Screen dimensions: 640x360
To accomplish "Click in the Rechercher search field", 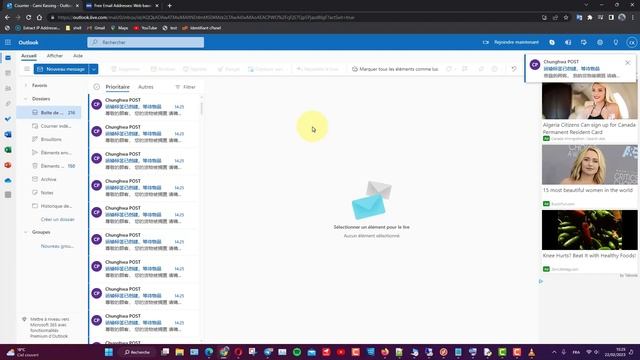I will point(146,42).
